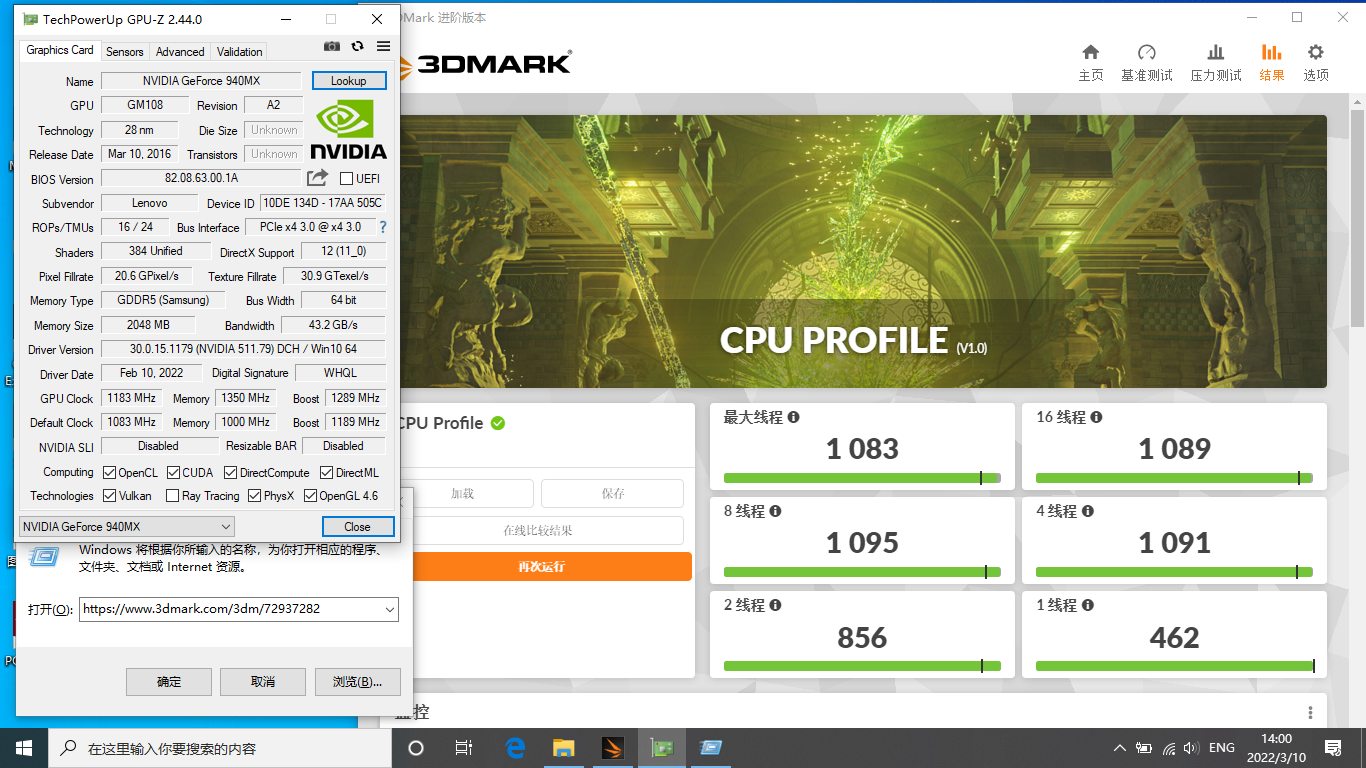
Task: Click the NVIDIA logo in GPU-Z
Action: (x=348, y=129)
